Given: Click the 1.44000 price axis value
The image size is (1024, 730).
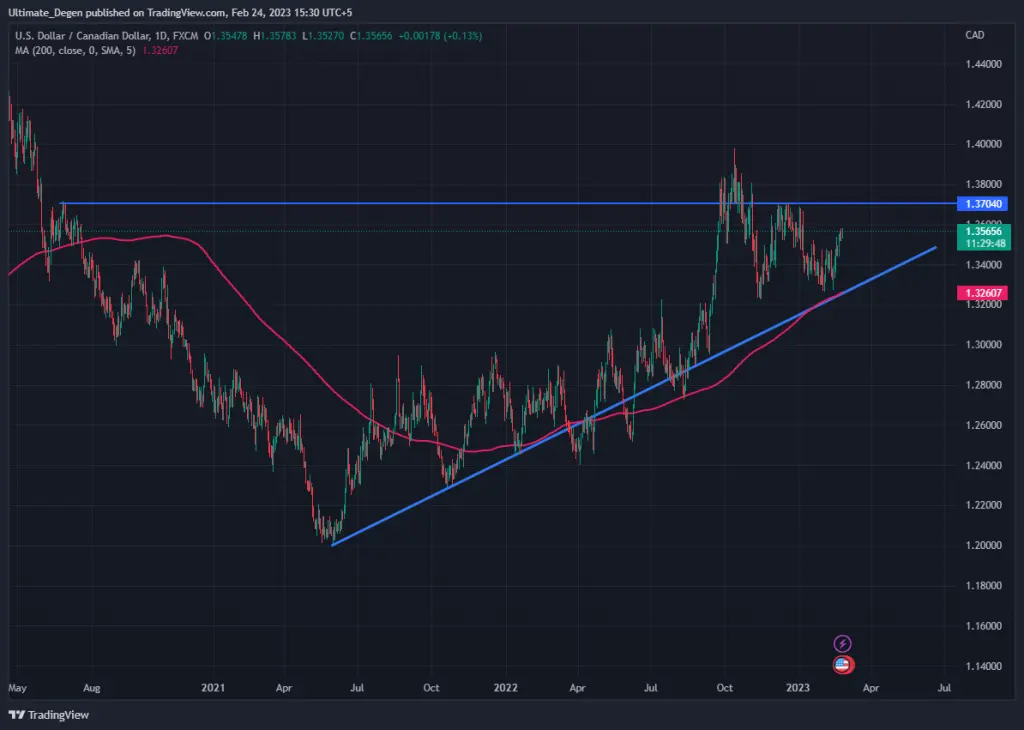Looking at the screenshot, I should 984,64.
